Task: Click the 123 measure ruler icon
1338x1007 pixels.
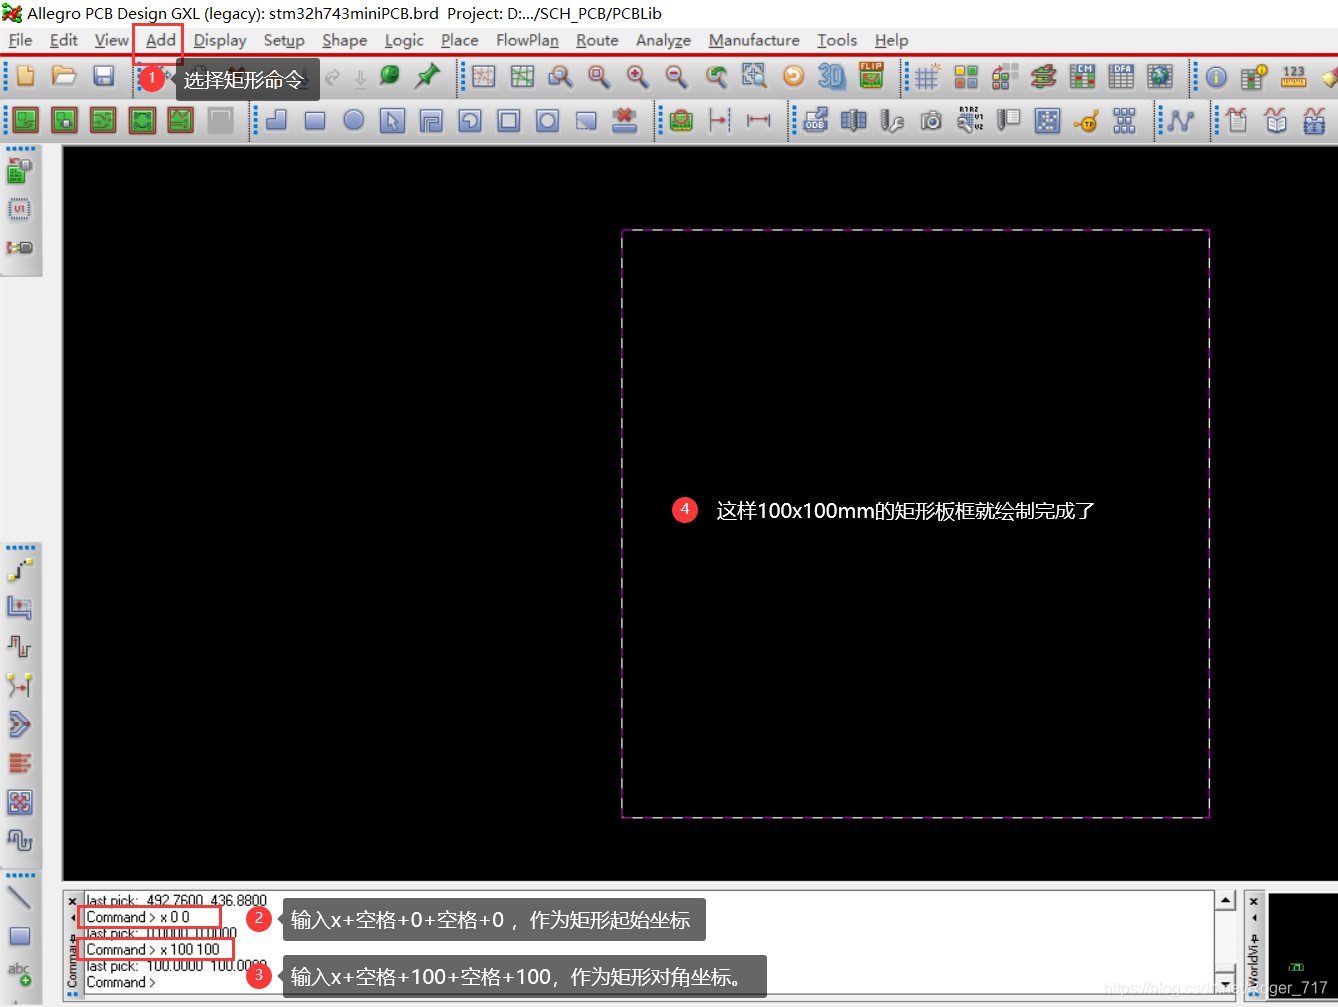Action: (x=1293, y=76)
